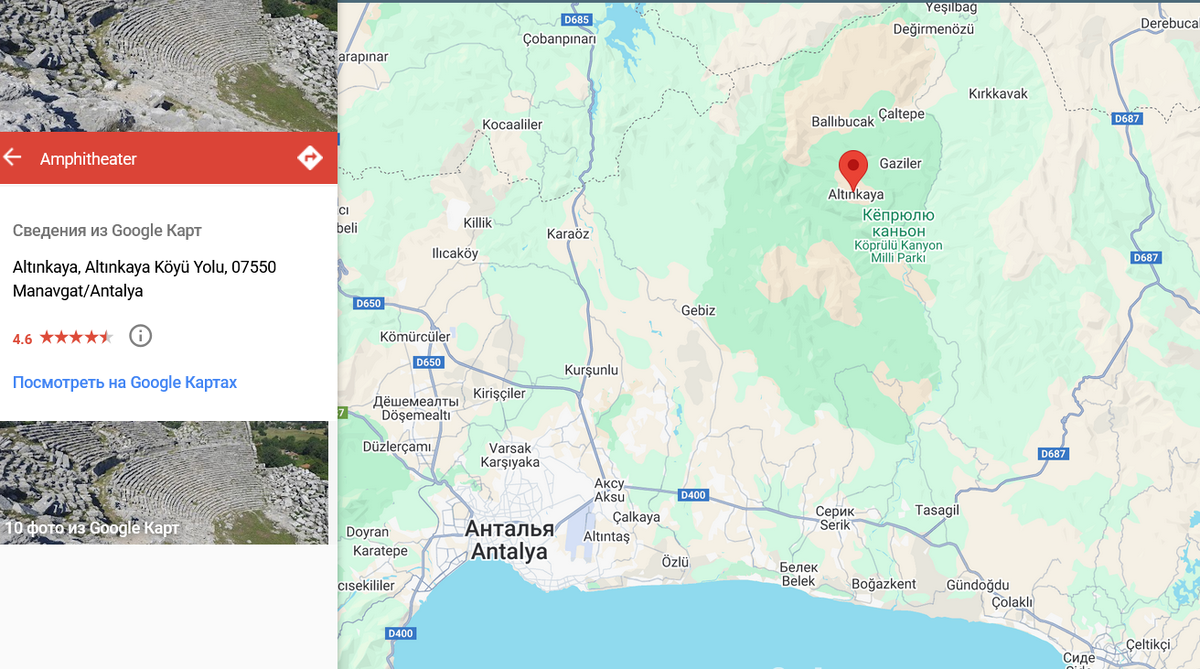The width and height of the screenshot is (1200, 669).
Task: Click the 4.6 star rating
Action: (x=63, y=338)
